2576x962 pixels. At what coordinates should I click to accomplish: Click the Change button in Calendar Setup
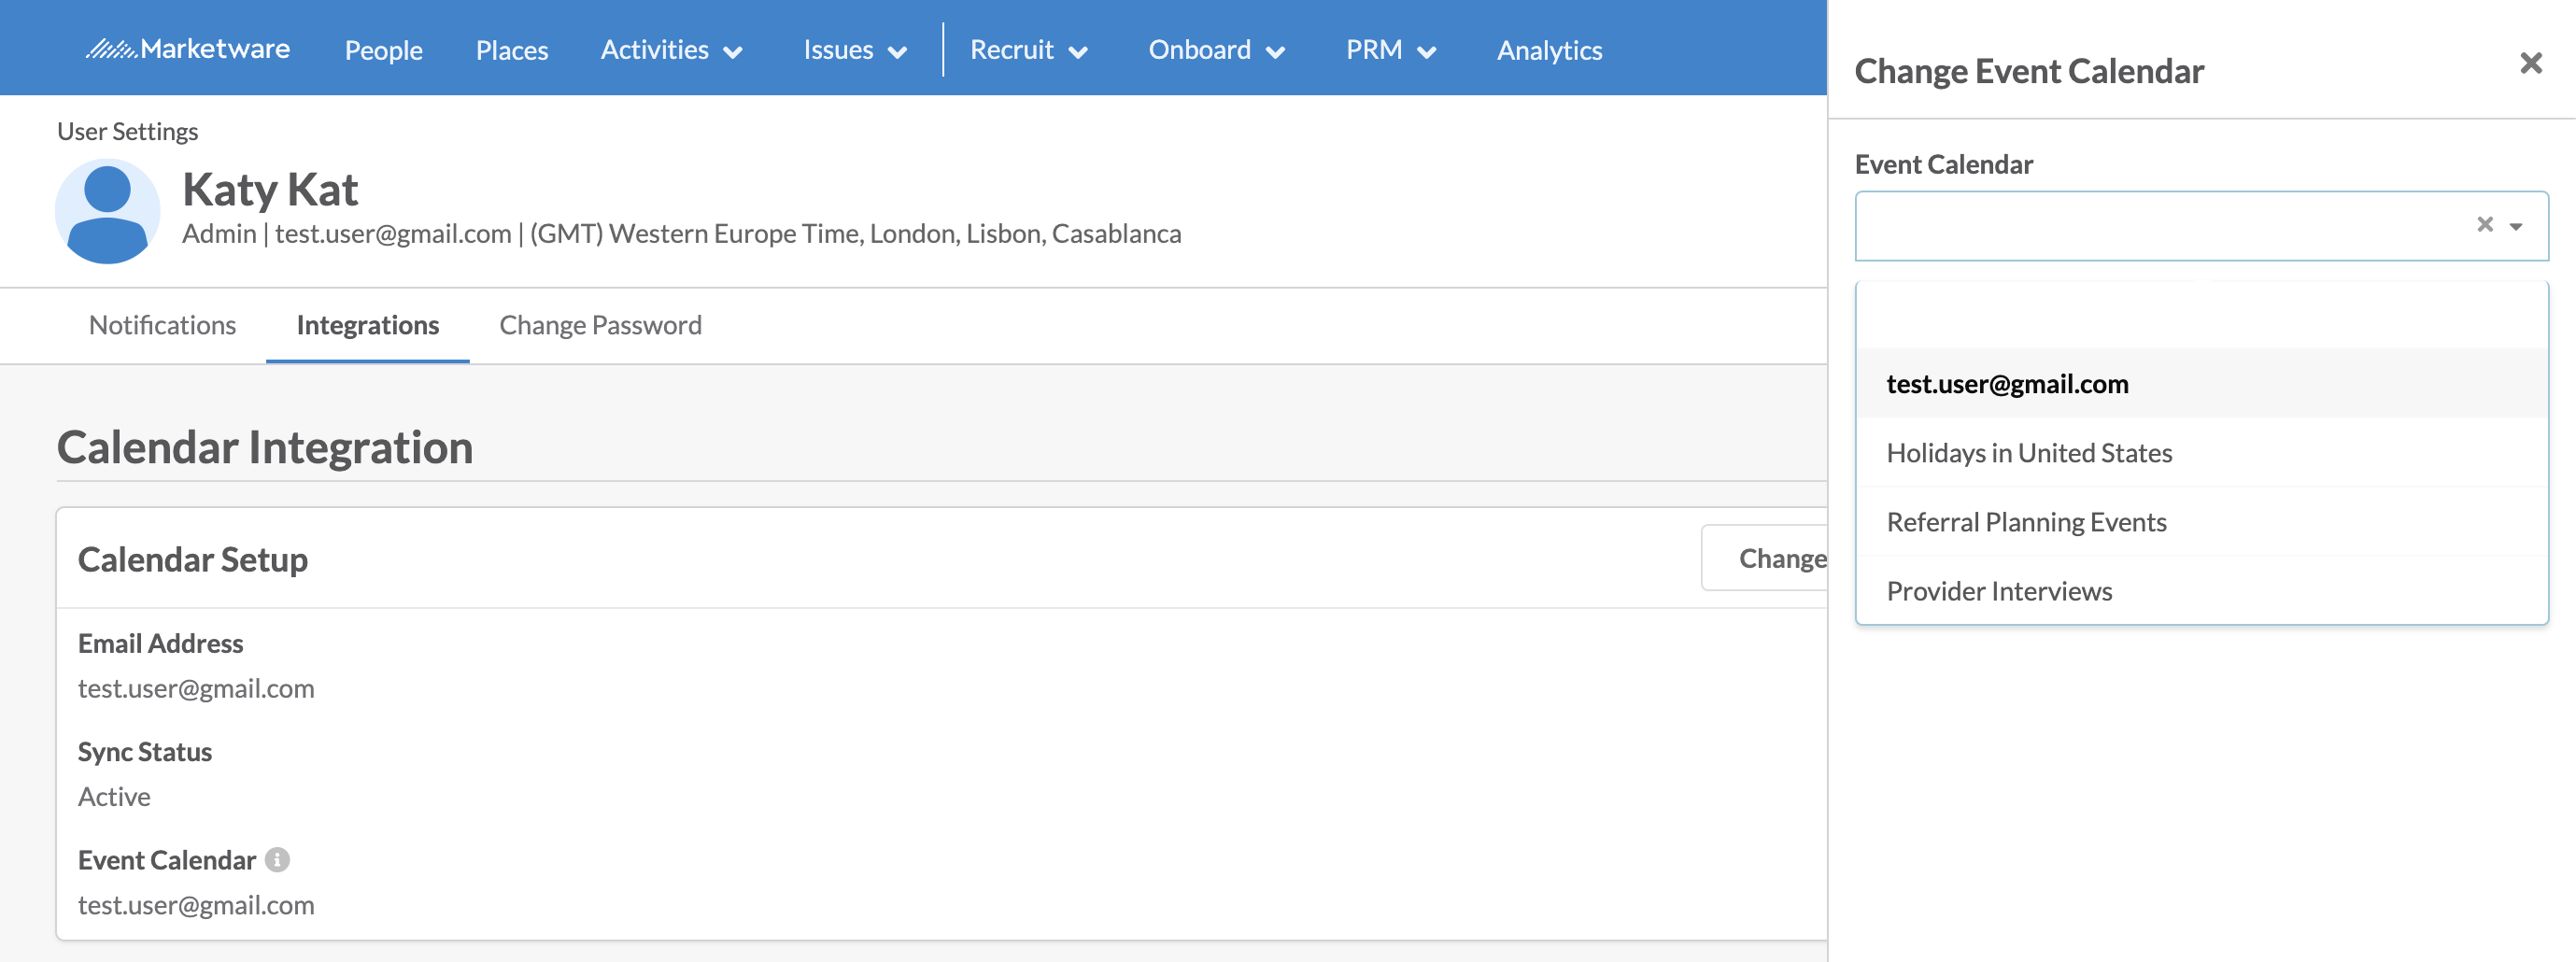tap(1765, 558)
